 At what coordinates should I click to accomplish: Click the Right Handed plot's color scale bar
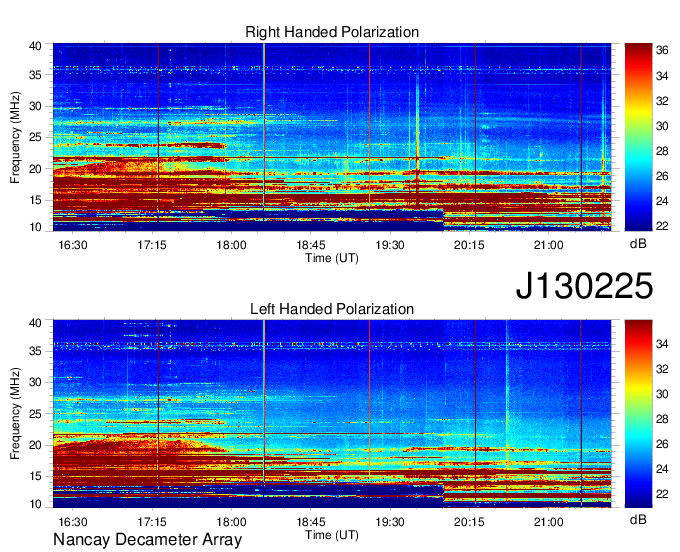(638, 137)
